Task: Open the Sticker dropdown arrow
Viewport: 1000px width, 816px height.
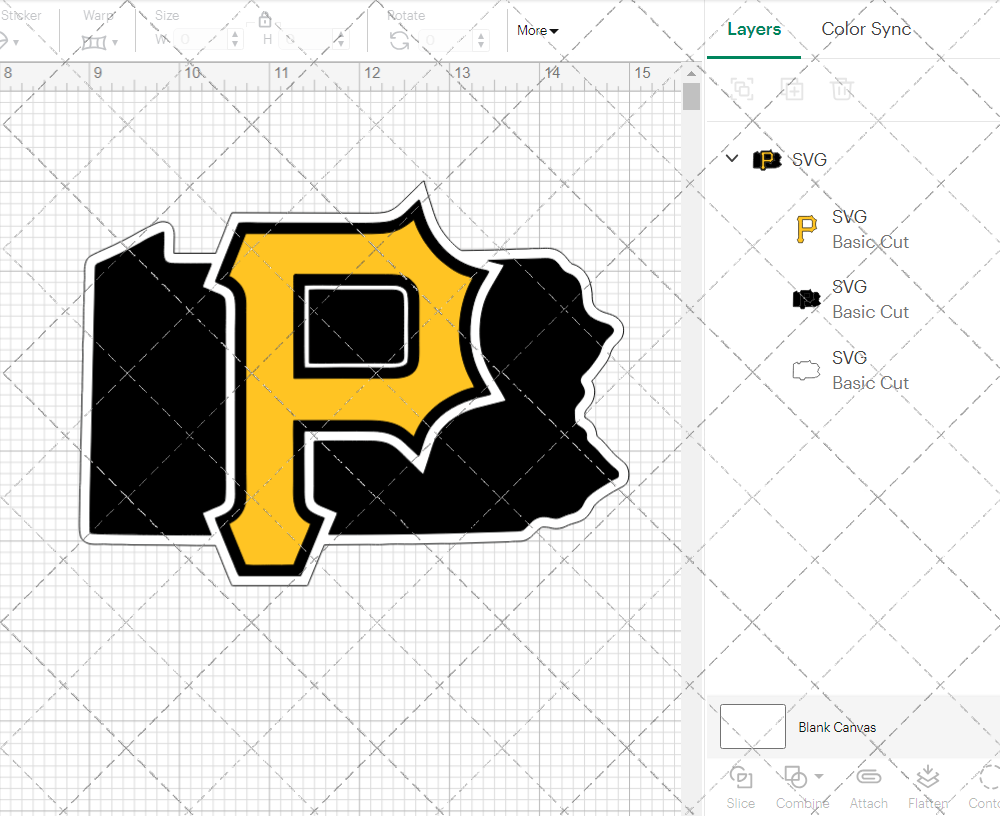Action: coord(16,43)
